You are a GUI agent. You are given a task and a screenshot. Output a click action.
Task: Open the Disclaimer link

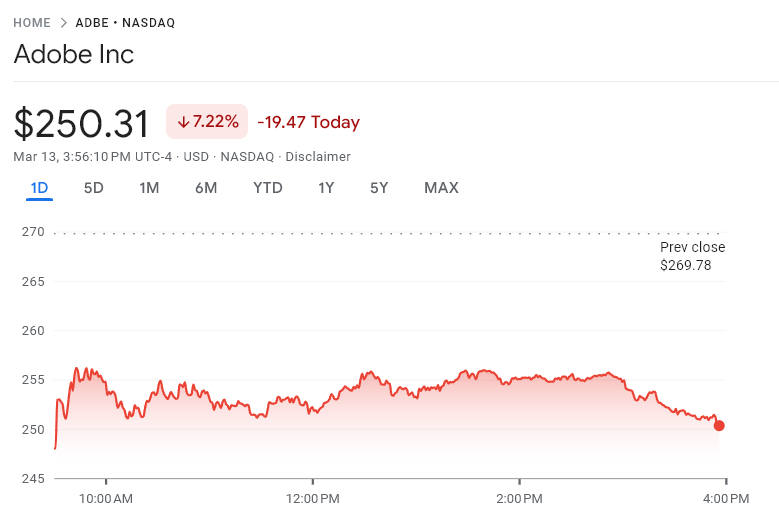pyautogui.click(x=319, y=157)
